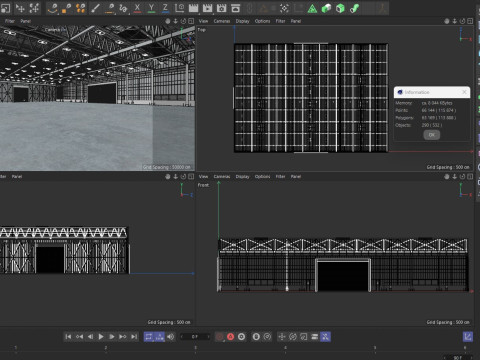Click the orange square tool icon
Screen dimensions: 480x360
[x=67, y=8]
